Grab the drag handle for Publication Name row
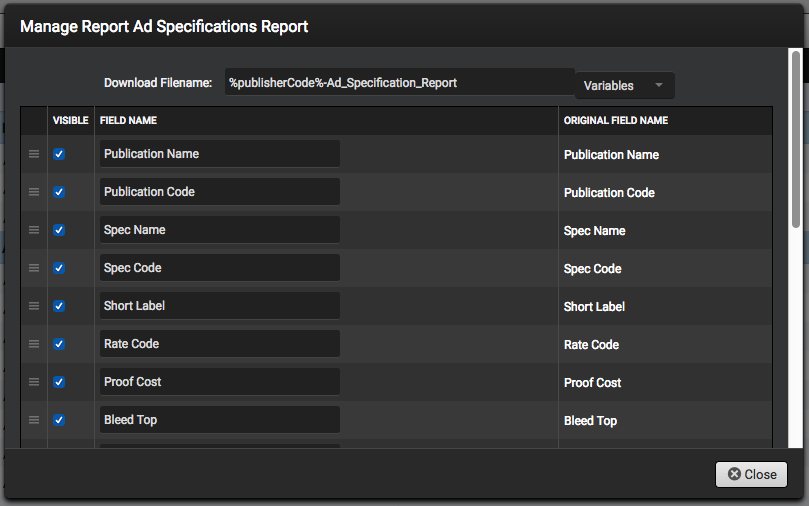This screenshot has height=506, width=809. 34,154
